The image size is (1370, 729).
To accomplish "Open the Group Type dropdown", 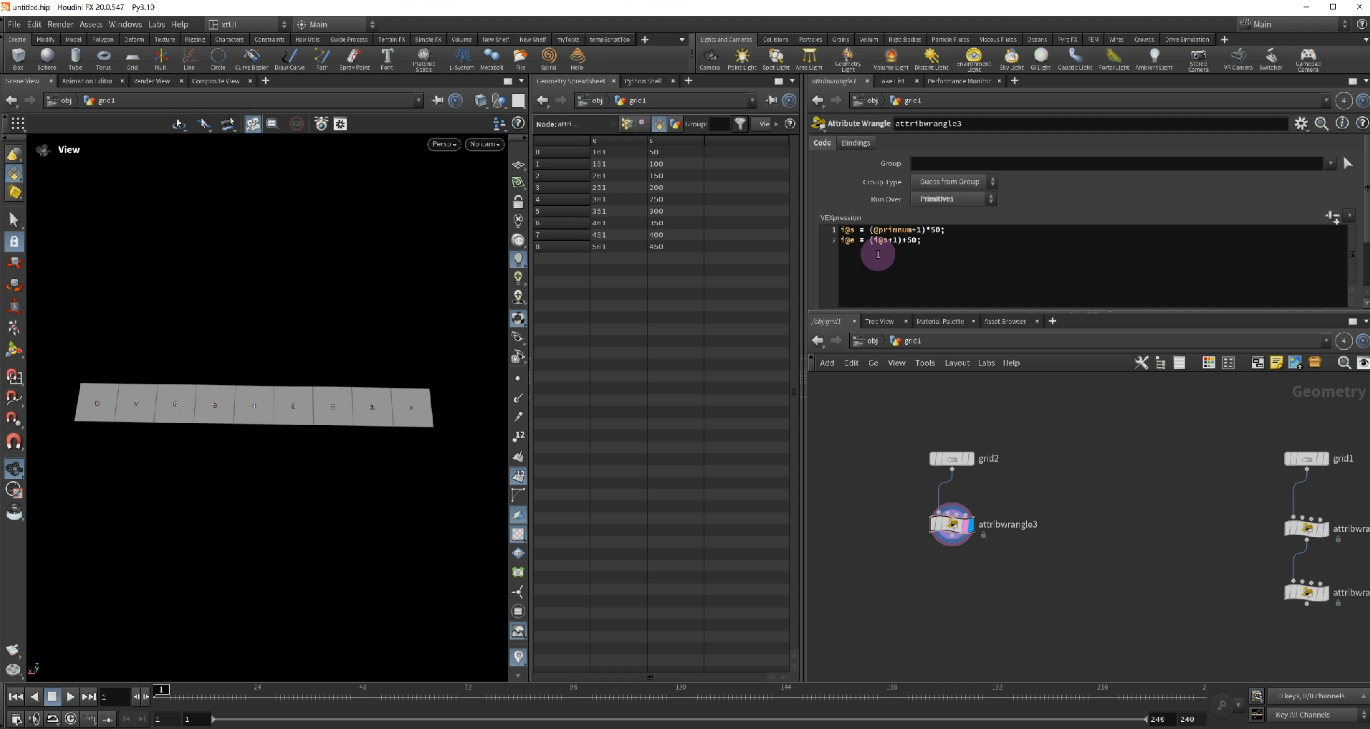I will pyautogui.click(x=953, y=182).
